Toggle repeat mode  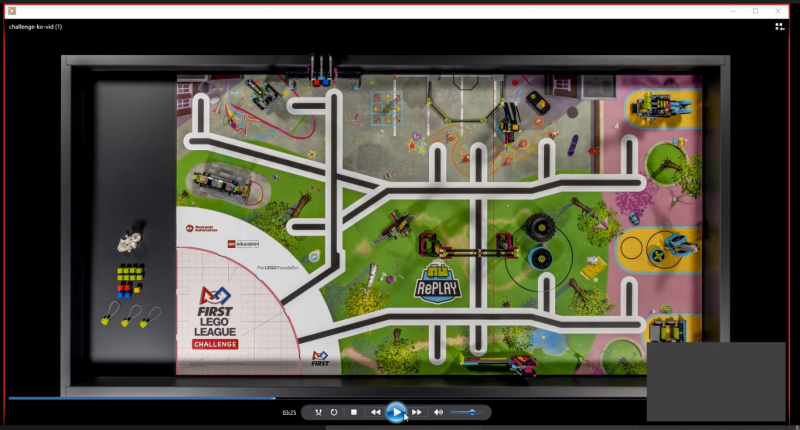tap(334, 412)
